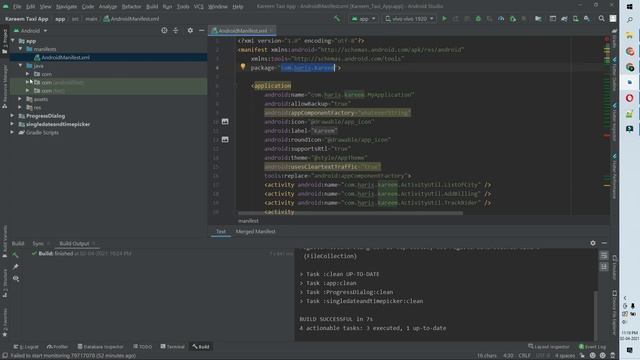Open the VCS menu

point(198,7)
